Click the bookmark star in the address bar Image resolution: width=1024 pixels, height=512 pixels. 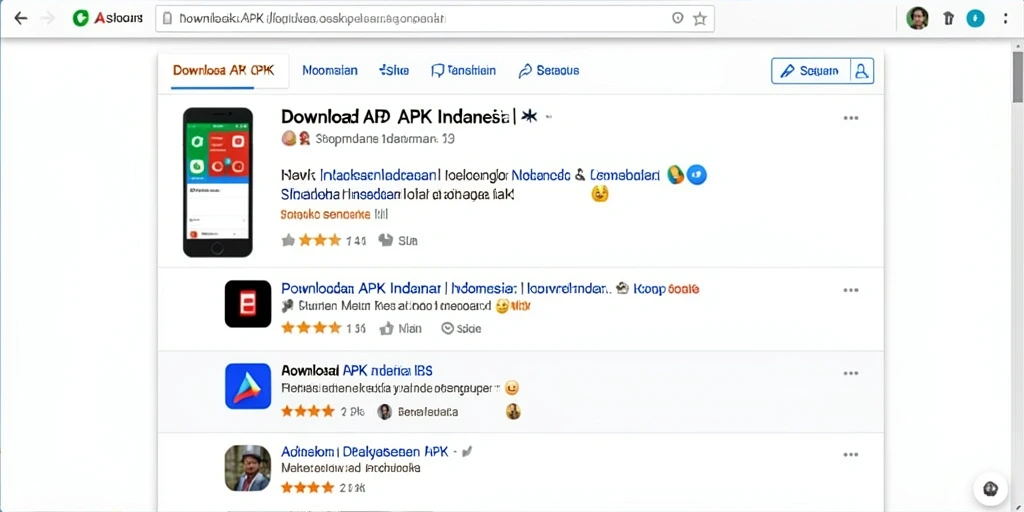tap(699, 19)
